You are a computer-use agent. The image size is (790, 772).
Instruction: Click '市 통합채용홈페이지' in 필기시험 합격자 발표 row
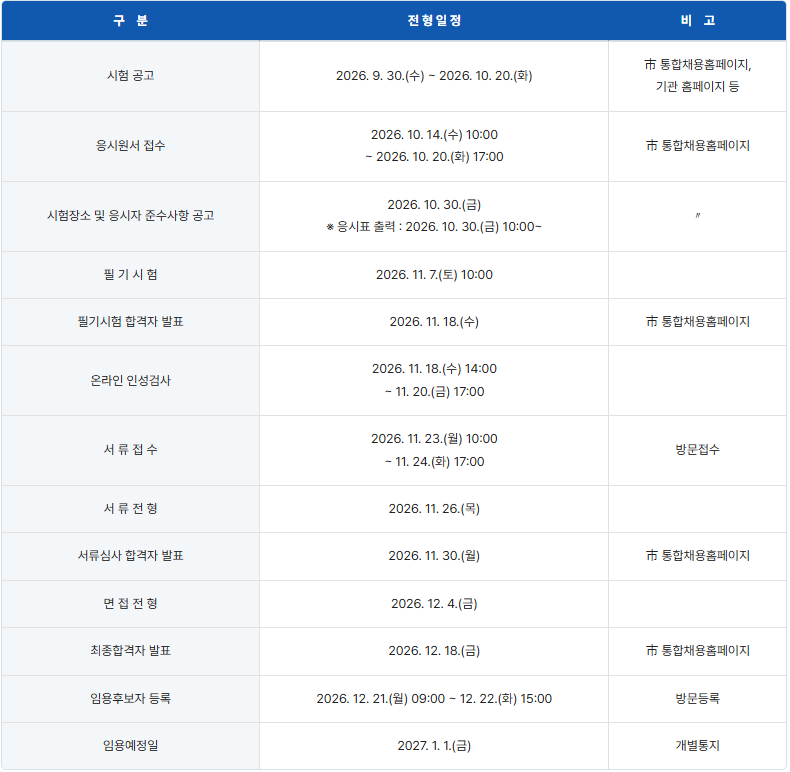point(697,321)
